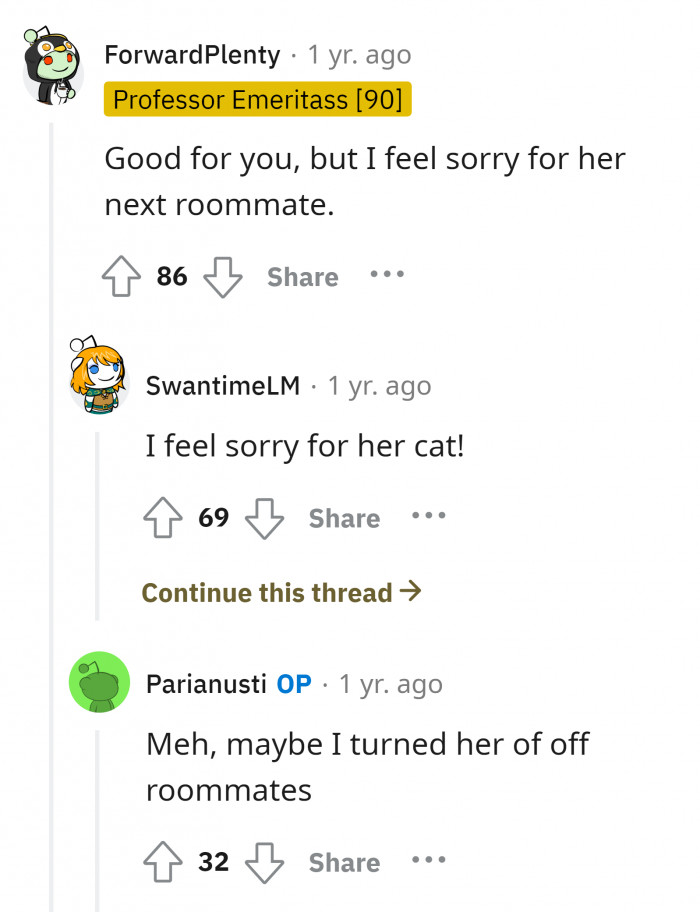Upvote Parianusti's reply

163,861
